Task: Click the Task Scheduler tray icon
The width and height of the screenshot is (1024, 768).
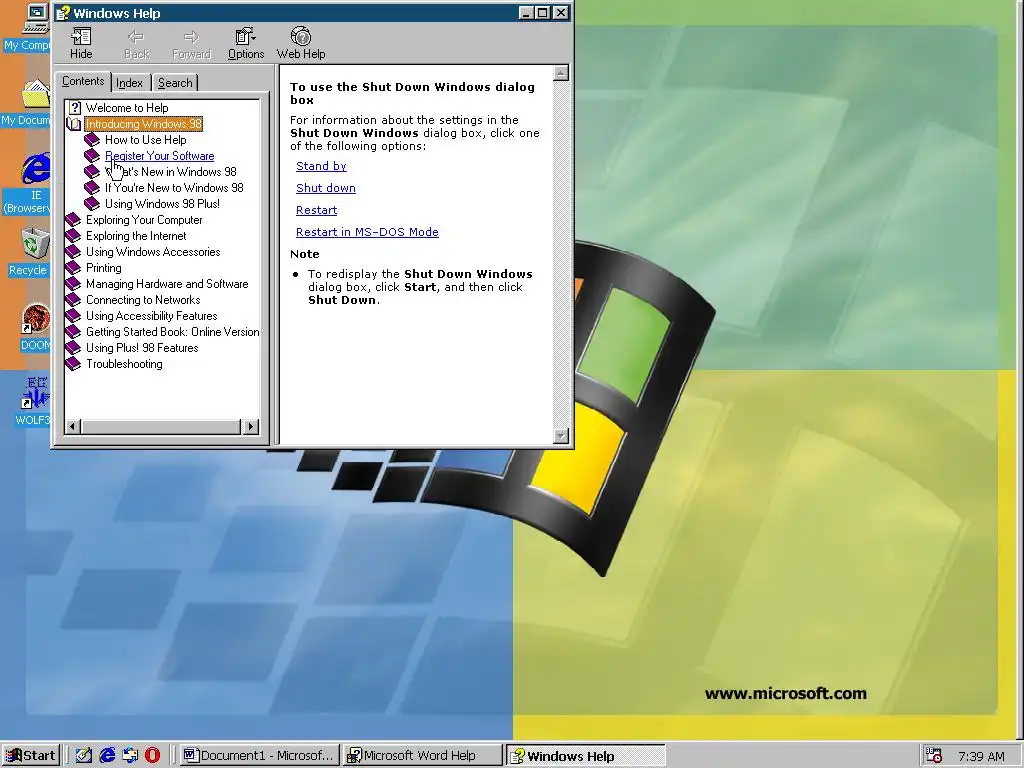Action: point(934,756)
